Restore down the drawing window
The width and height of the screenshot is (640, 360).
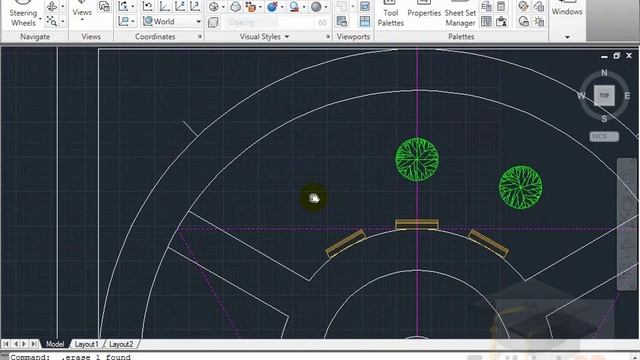point(616,56)
